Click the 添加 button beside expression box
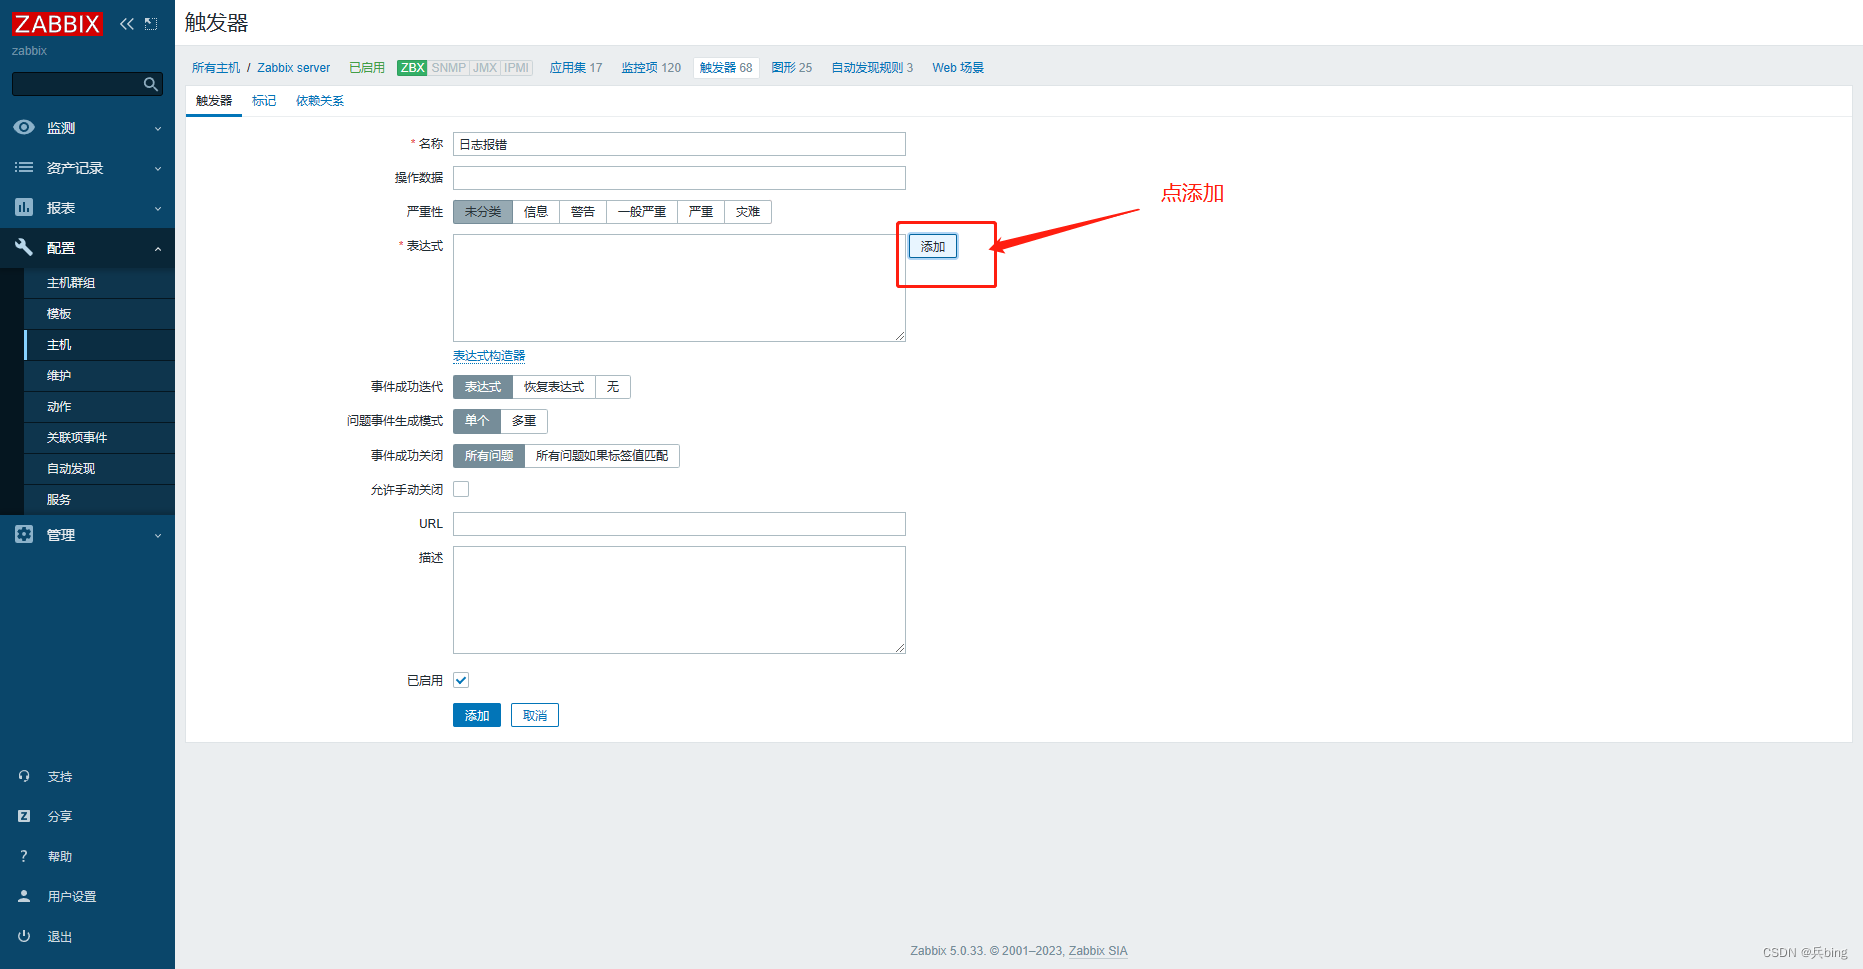Image resolution: width=1863 pixels, height=969 pixels. 933,246
